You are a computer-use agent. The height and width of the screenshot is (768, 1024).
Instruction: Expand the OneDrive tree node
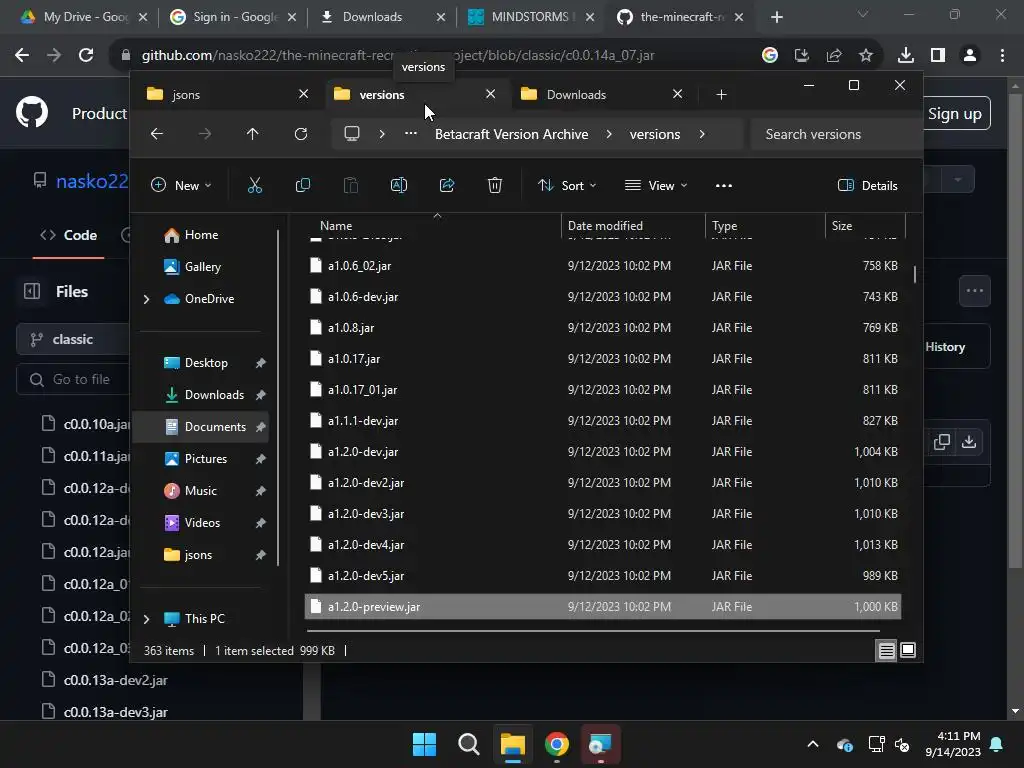pyautogui.click(x=146, y=299)
